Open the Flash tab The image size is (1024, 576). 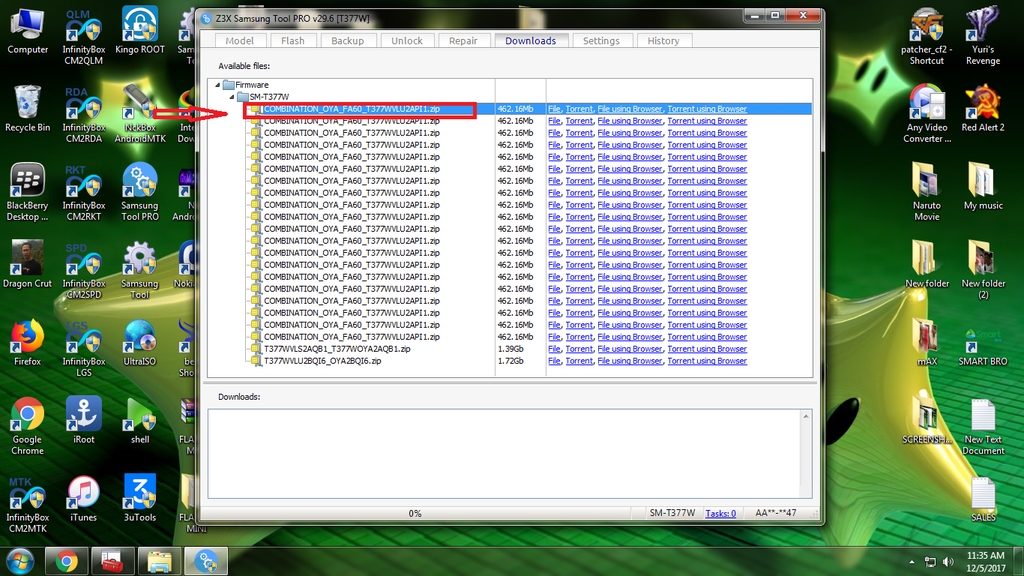[x=293, y=41]
